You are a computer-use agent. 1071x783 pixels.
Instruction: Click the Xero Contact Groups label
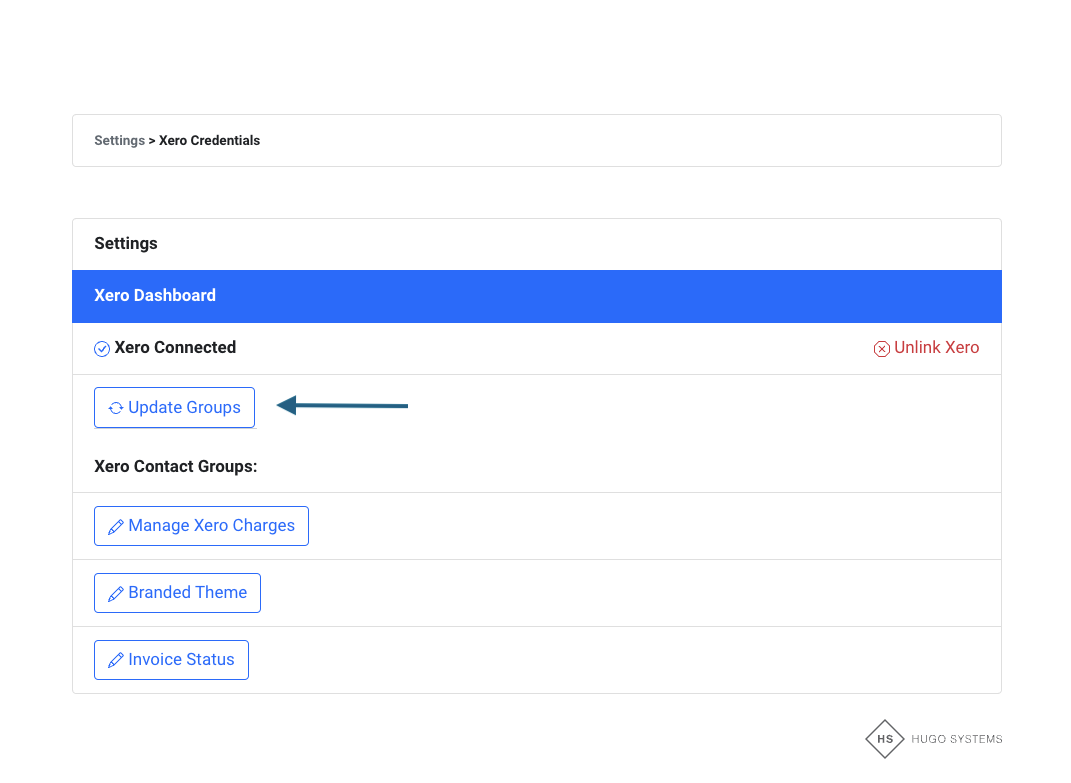tap(176, 467)
